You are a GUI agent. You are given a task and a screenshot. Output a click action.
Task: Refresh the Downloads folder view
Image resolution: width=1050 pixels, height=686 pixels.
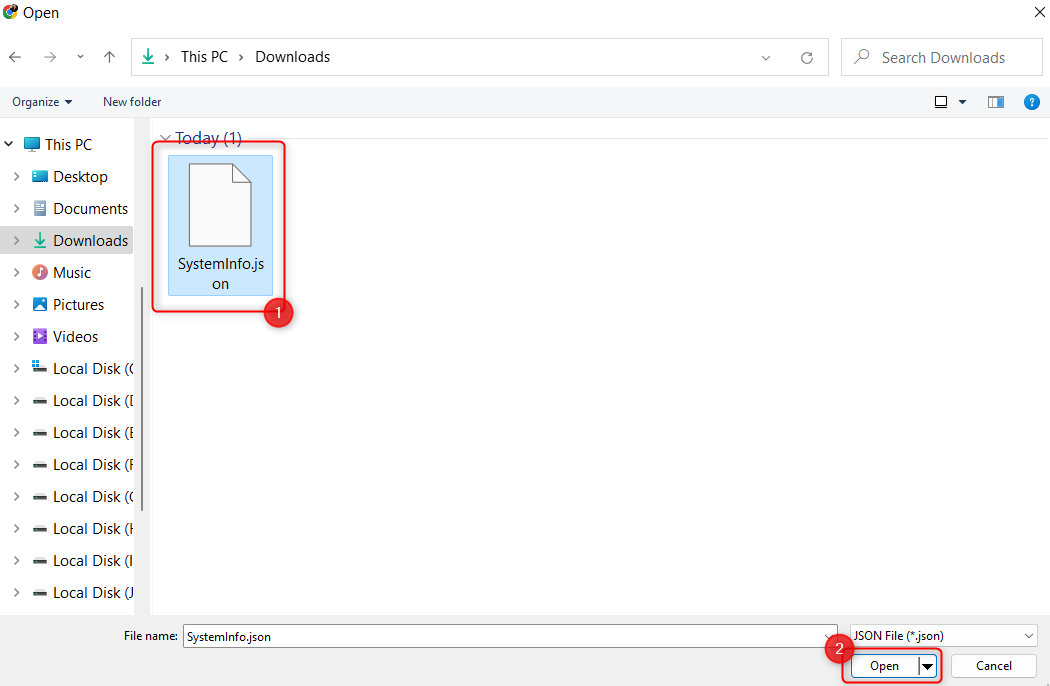pos(807,58)
